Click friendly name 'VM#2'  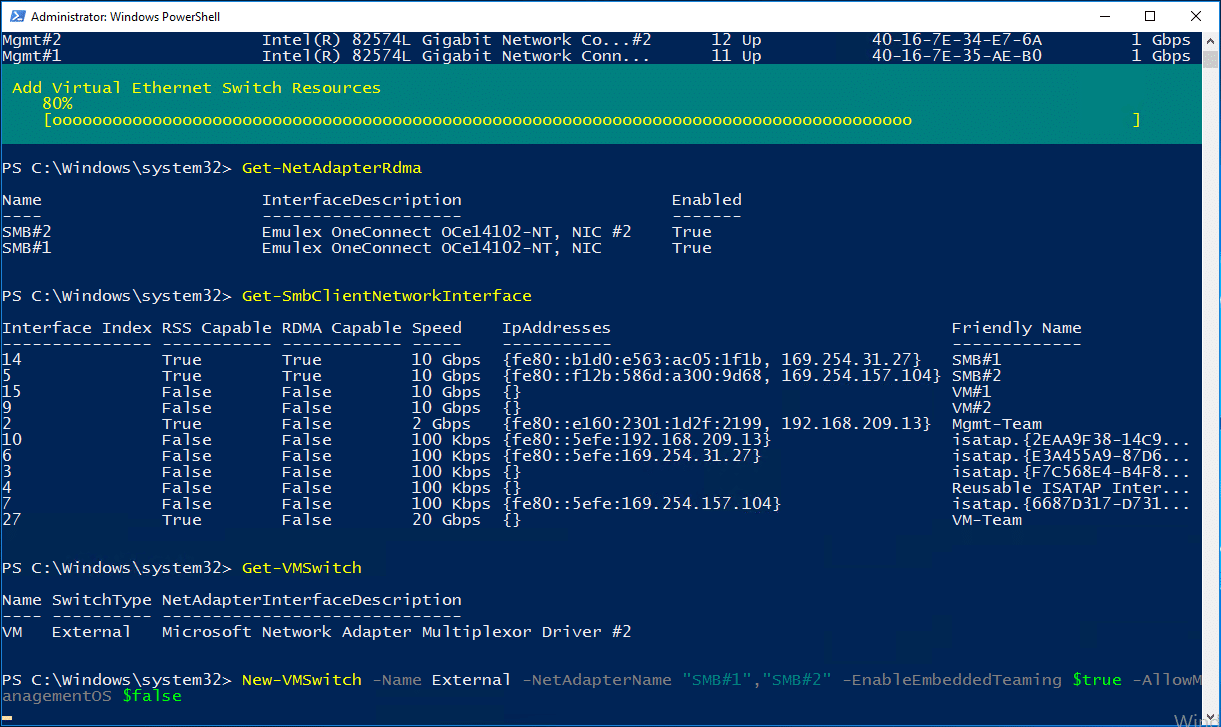point(972,408)
